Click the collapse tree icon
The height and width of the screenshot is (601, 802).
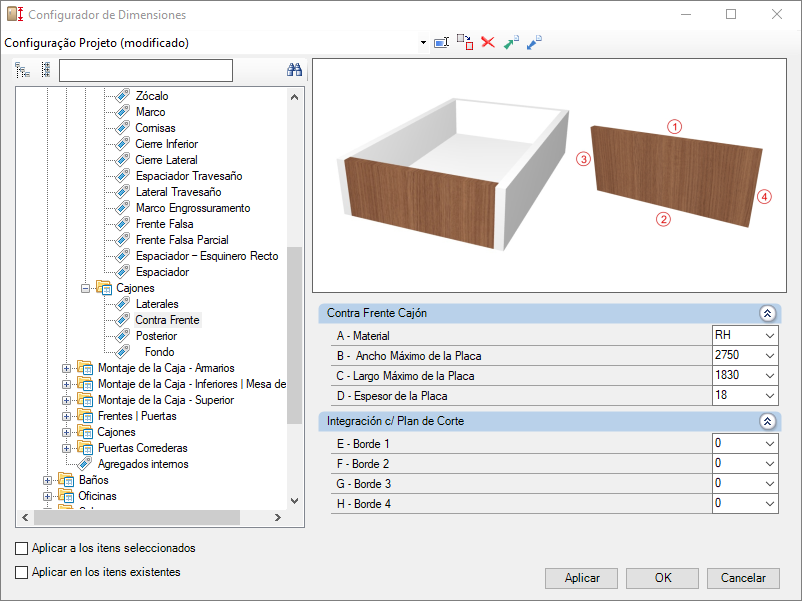click(45, 70)
